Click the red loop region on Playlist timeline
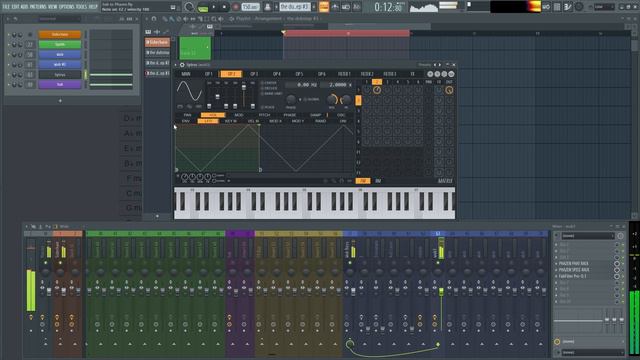The width and height of the screenshot is (640, 360). [x=347, y=33]
